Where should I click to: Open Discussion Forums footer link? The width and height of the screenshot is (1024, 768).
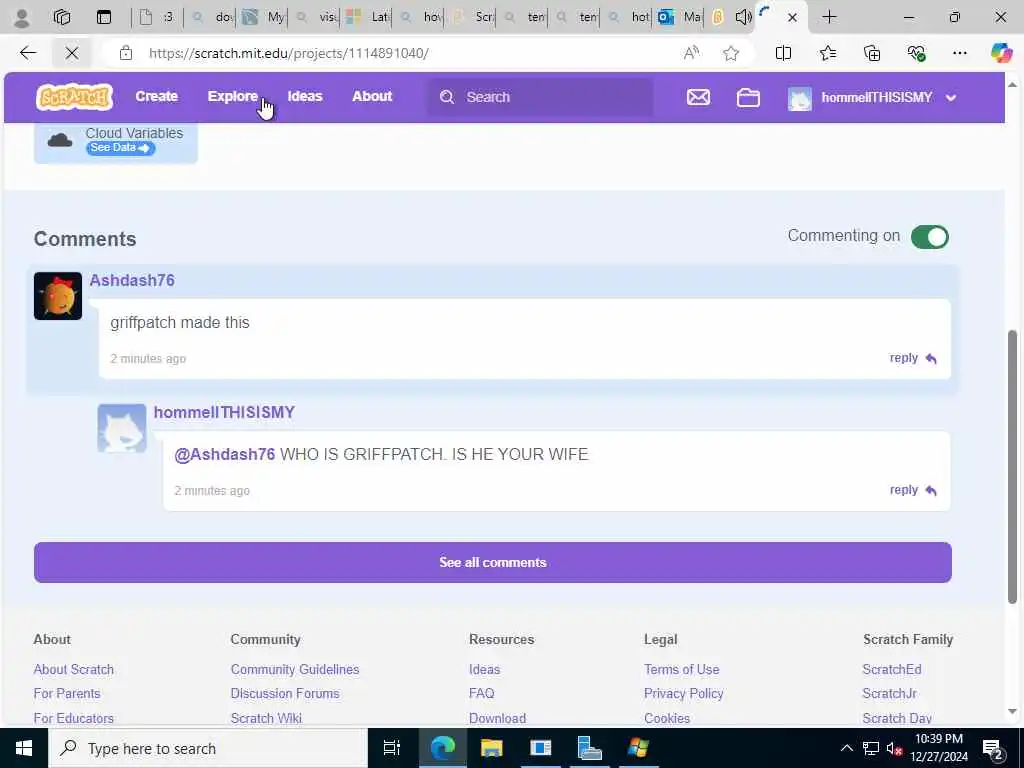[x=285, y=694]
